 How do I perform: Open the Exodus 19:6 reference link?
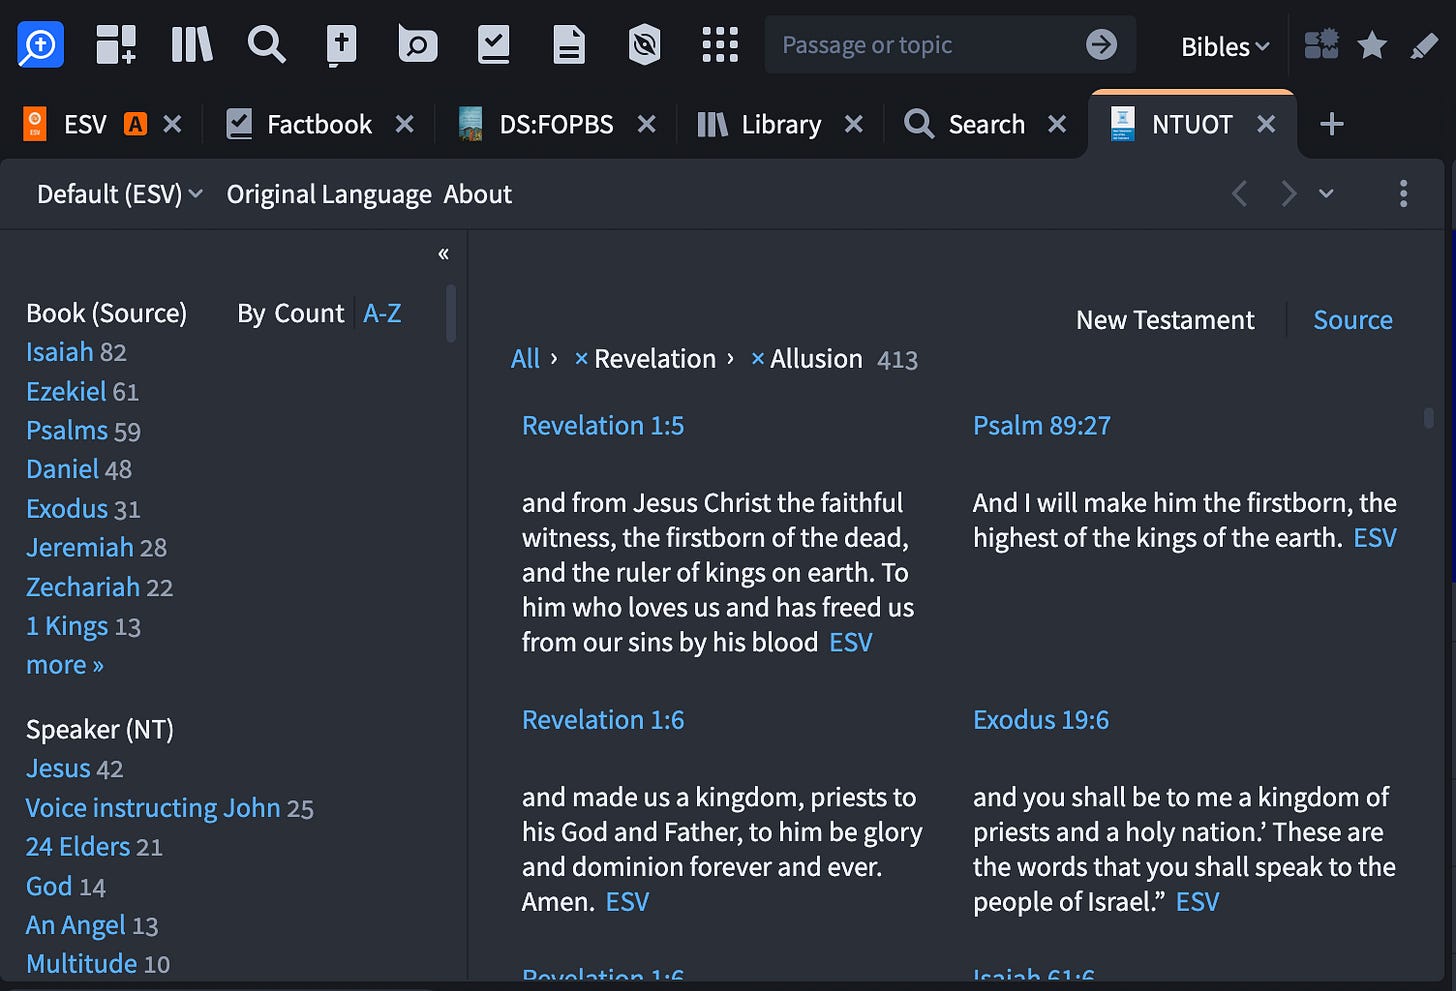point(1041,720)
